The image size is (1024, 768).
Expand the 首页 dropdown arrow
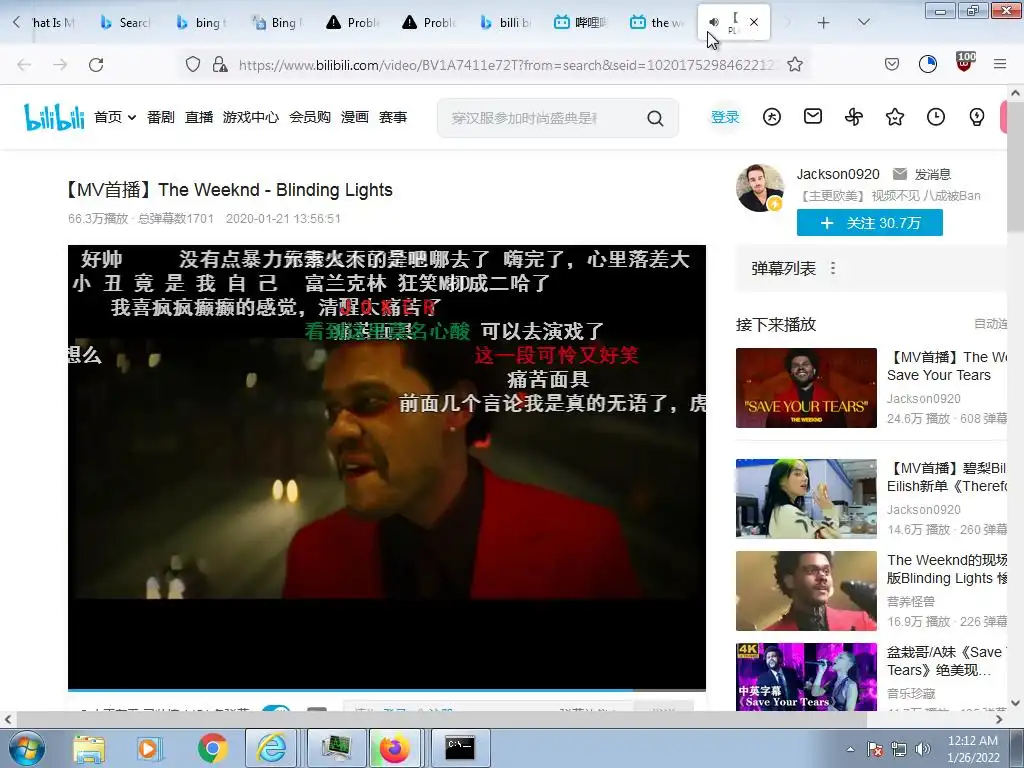[132, 118]
